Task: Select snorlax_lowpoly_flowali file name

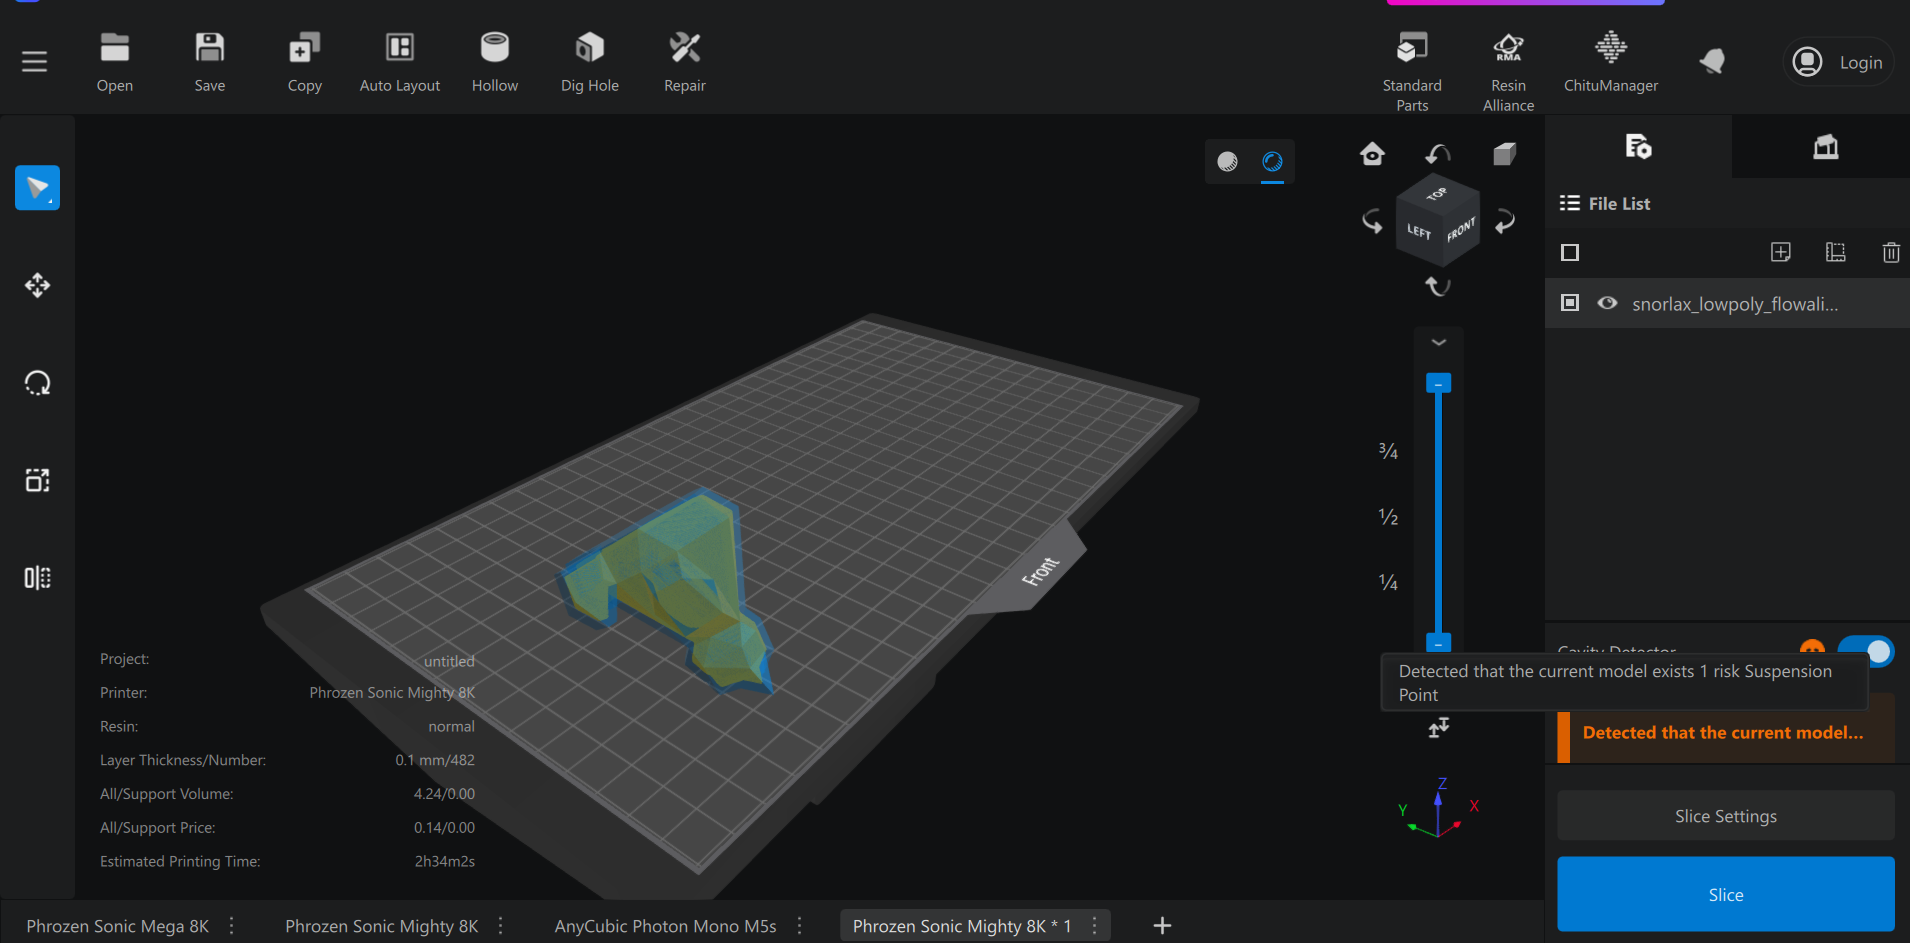Action: pos(1735,304)
